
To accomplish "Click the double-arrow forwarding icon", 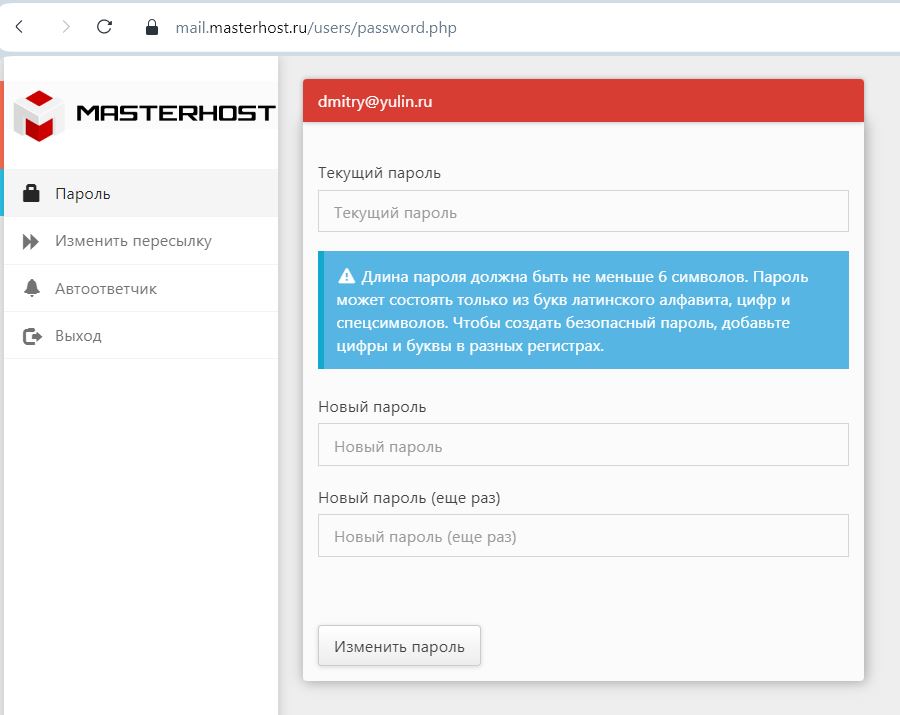I will [31, 242].
